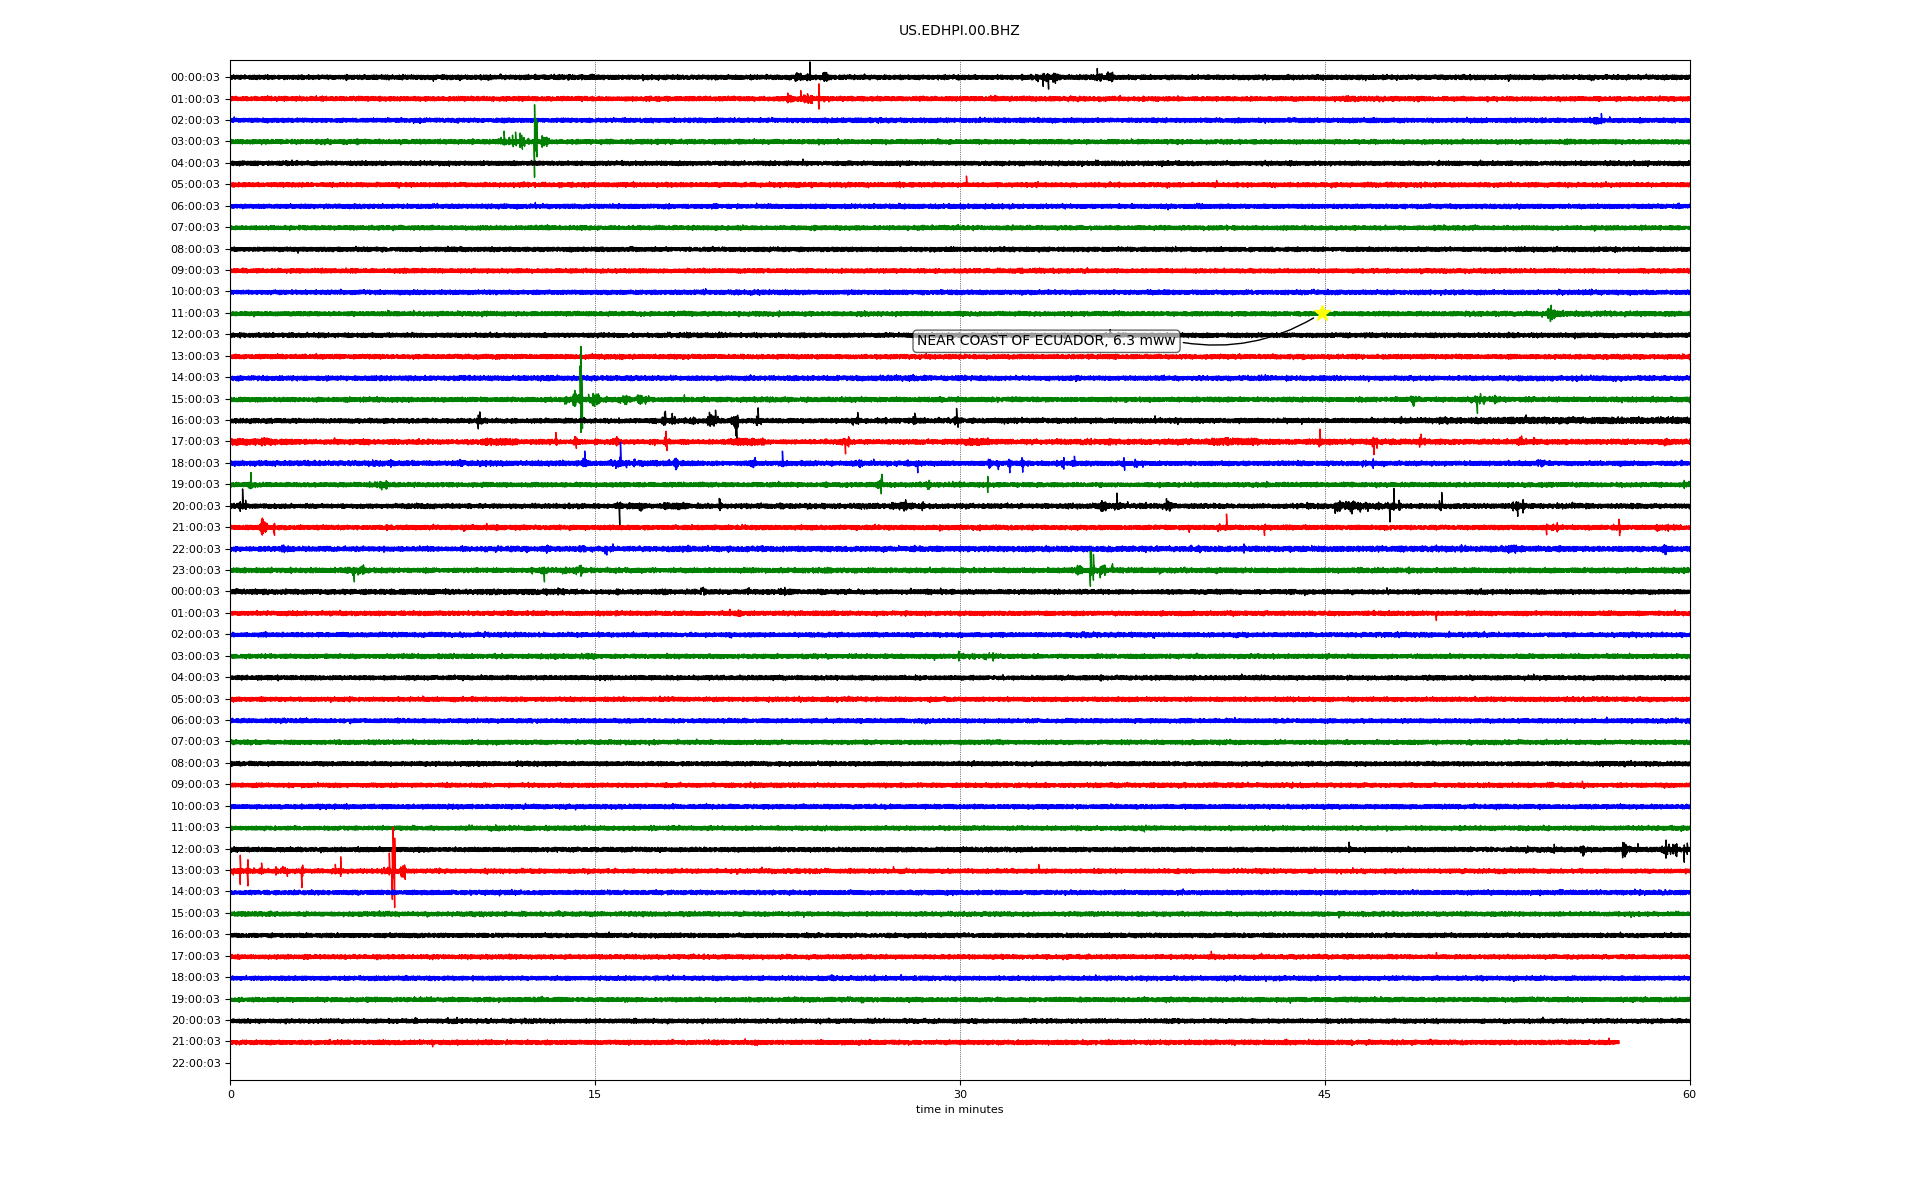The image size is (1920, 1200).
Task: Click the 0 tick label on the x-axis
Action: 231,1094
